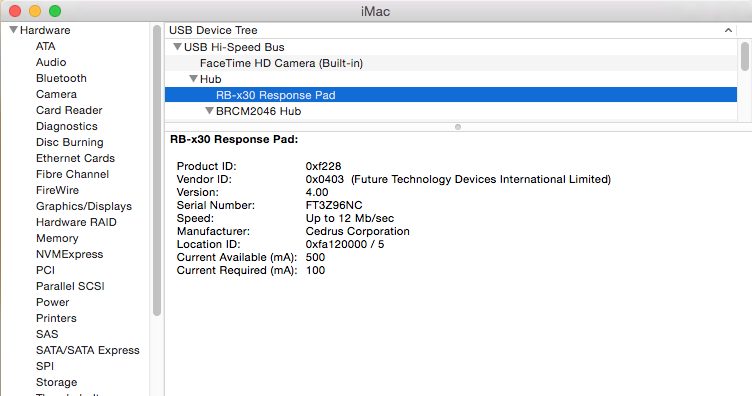Click the Vendor ID value 0x0403
The image size is (752, 396).
click(x=325, y=179)
